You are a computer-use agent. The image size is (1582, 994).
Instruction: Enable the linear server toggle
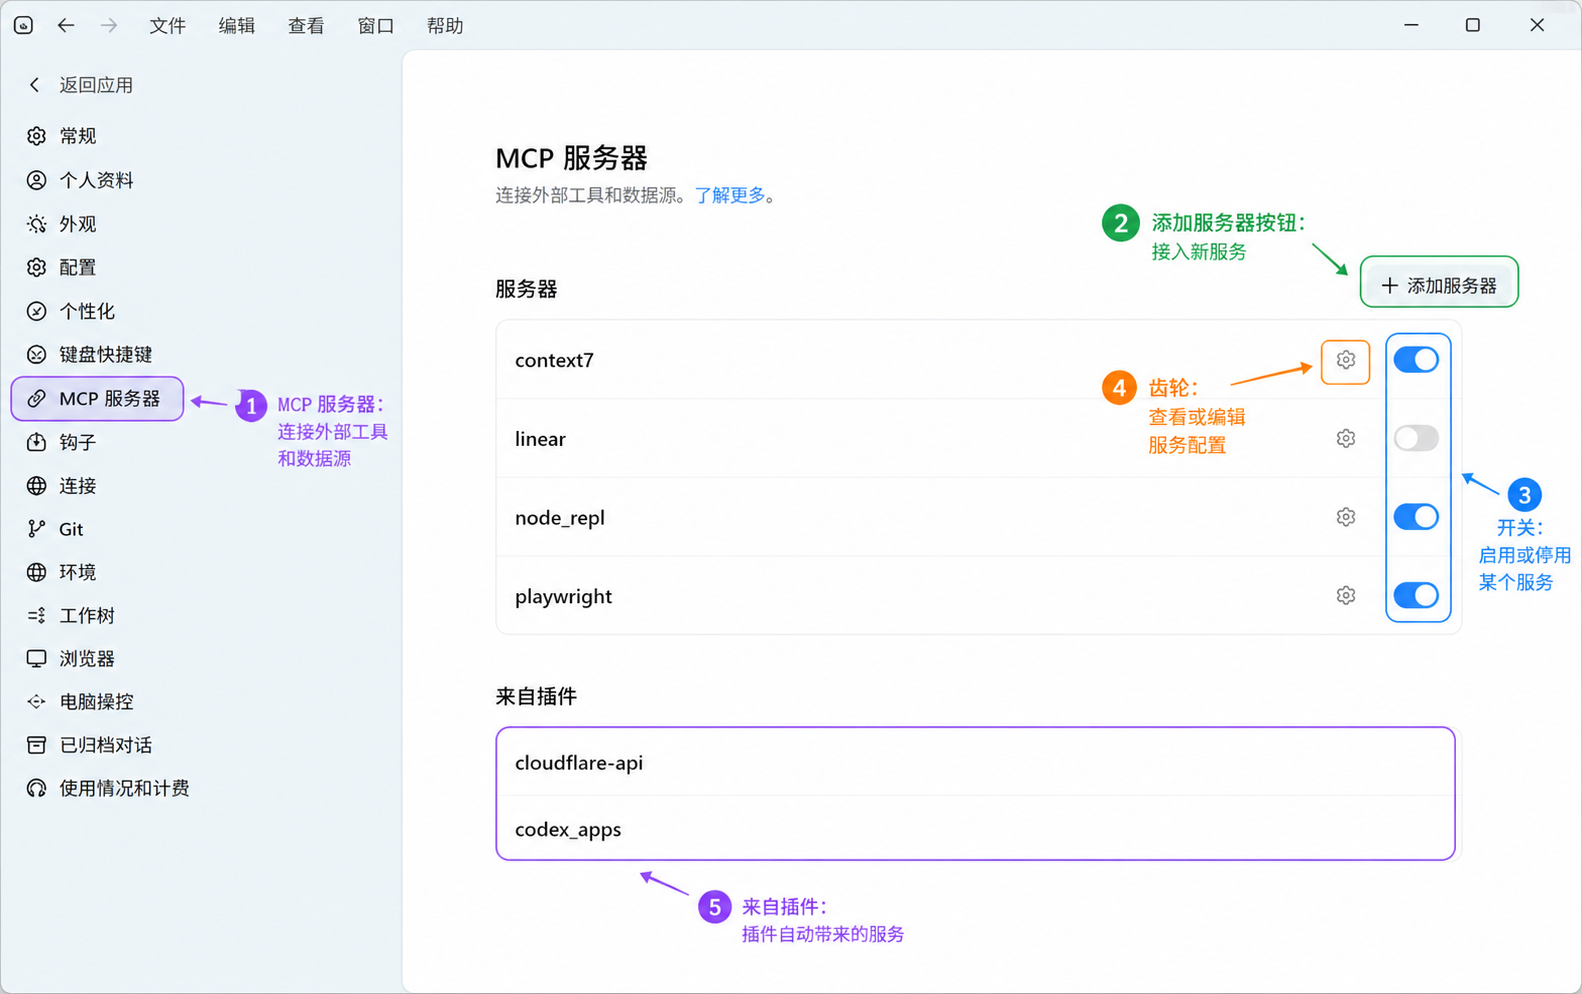[1416, 438]
